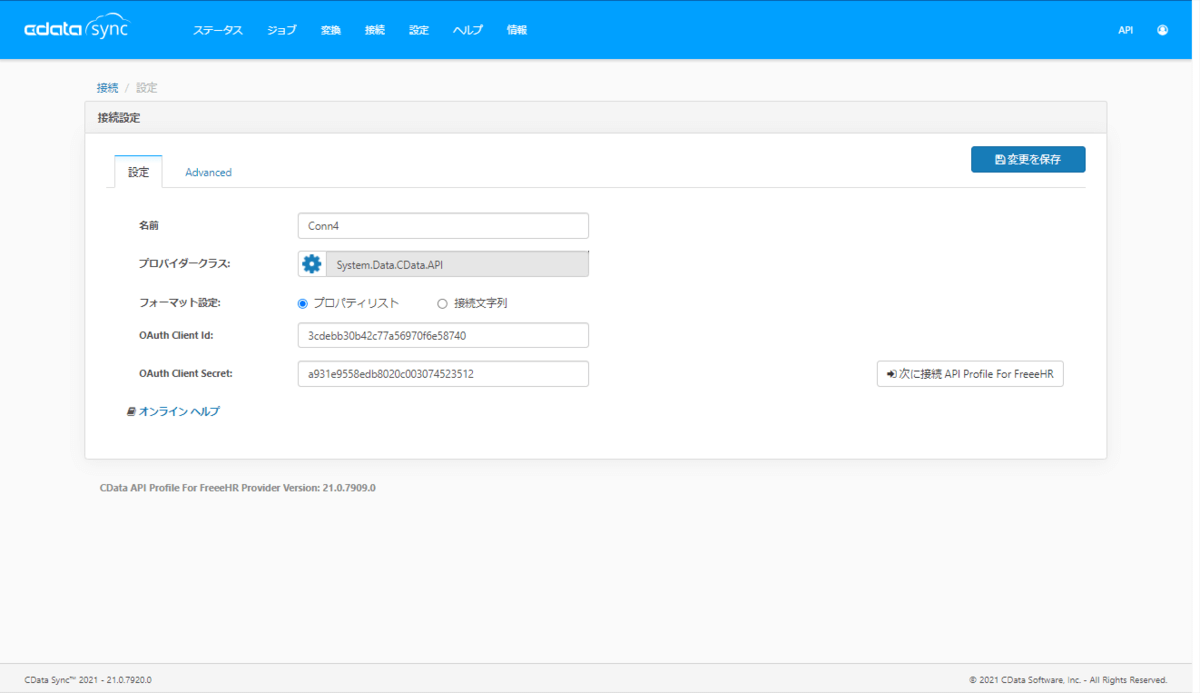Open the user account icon
Image resolution: width=1200 pixels, height=693 pixels.
tap(1162, 30)
